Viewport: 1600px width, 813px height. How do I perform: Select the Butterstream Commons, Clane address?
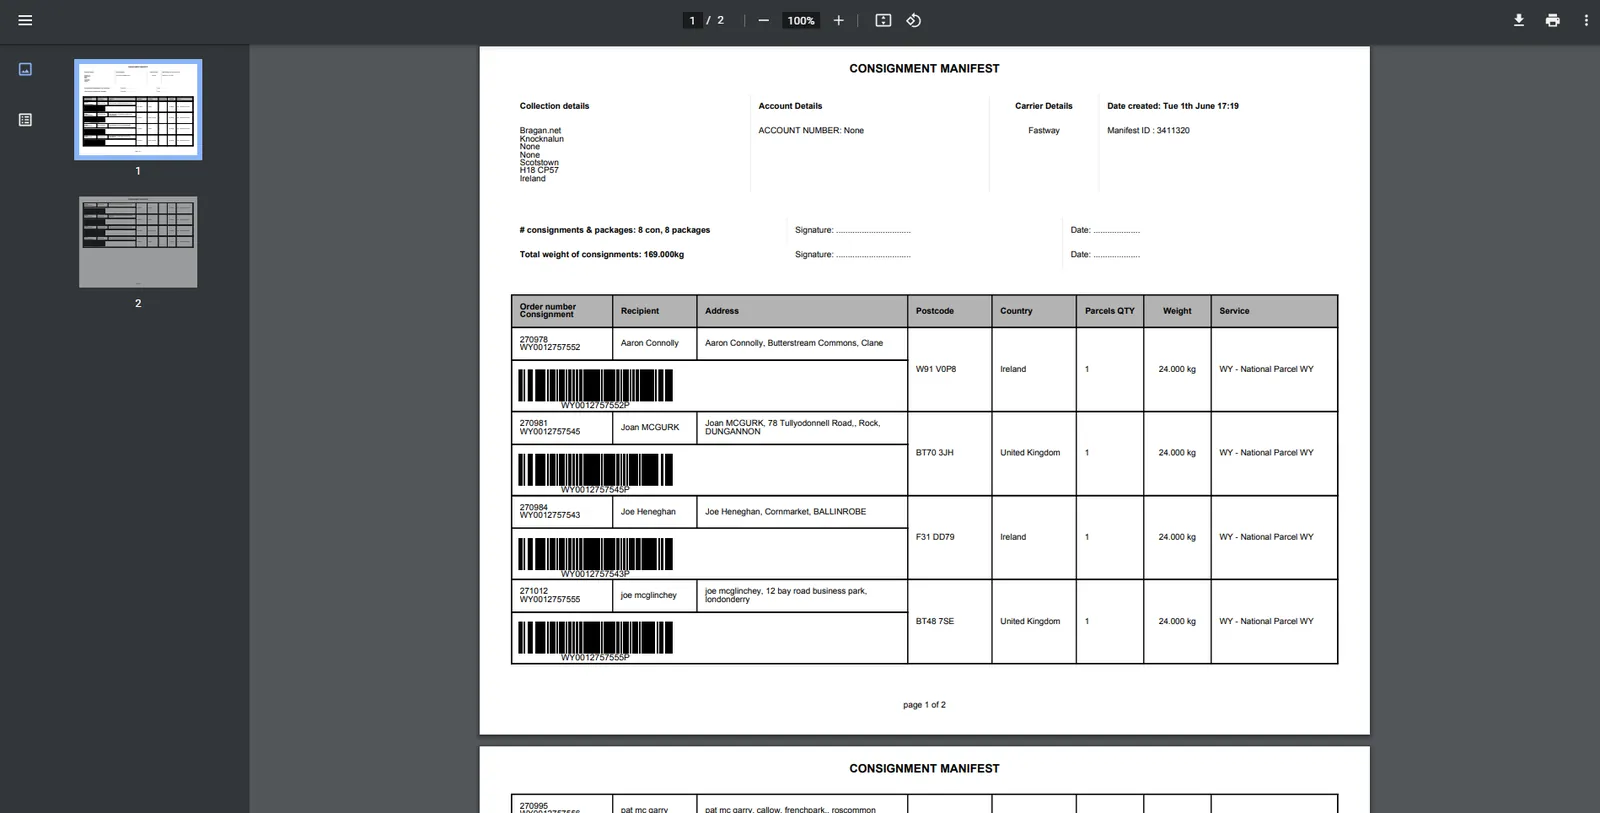point(794,343)
